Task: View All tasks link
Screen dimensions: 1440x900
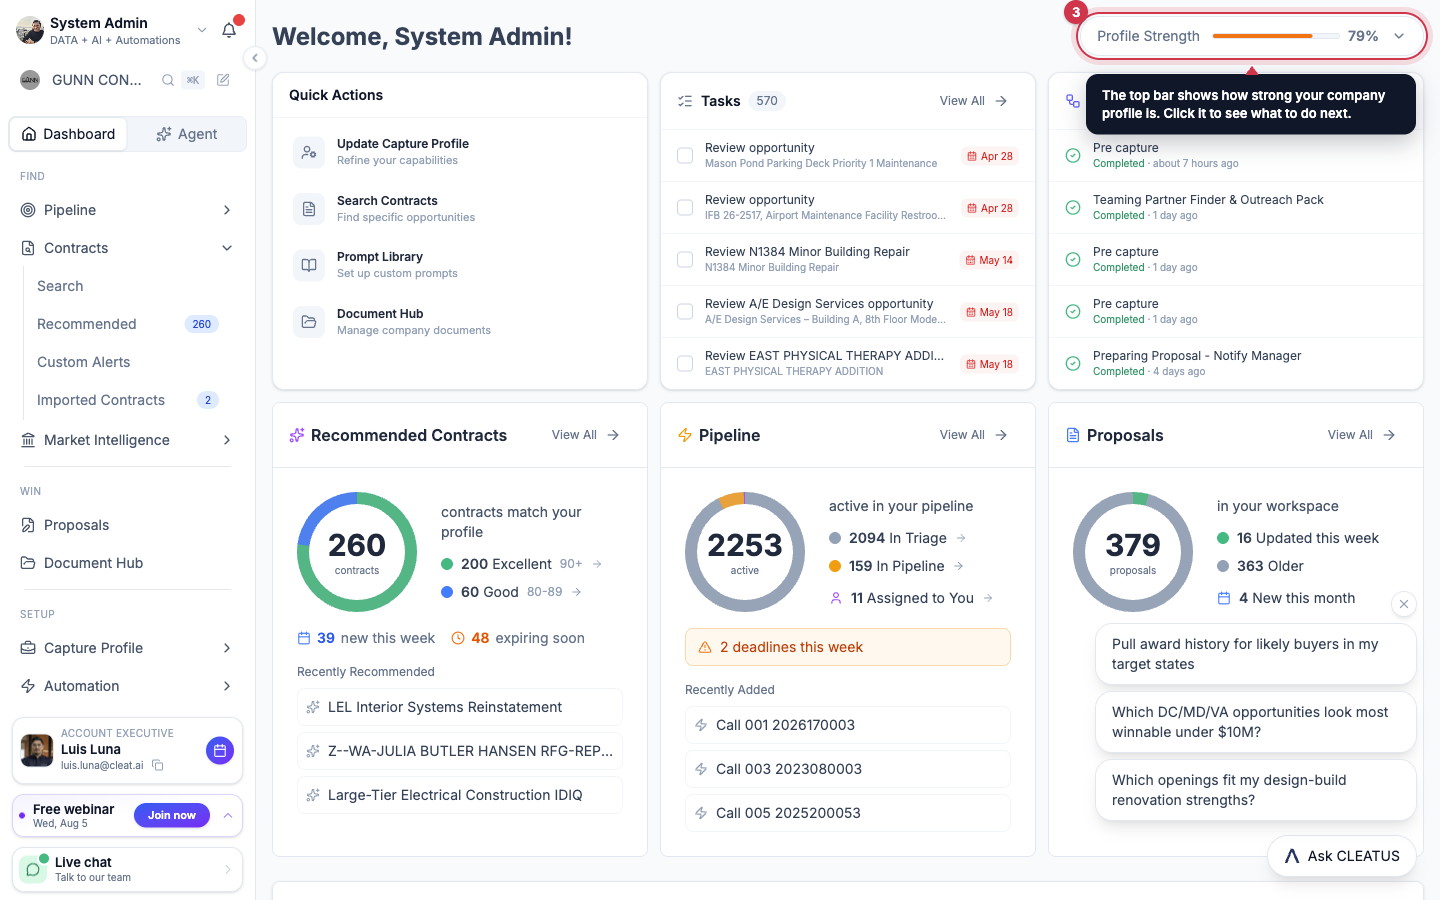Action: (x=973, y=101)
